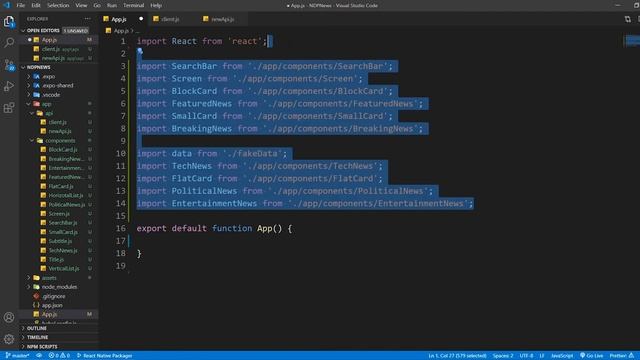Click the VS Code logo icon

click(7, 5)
